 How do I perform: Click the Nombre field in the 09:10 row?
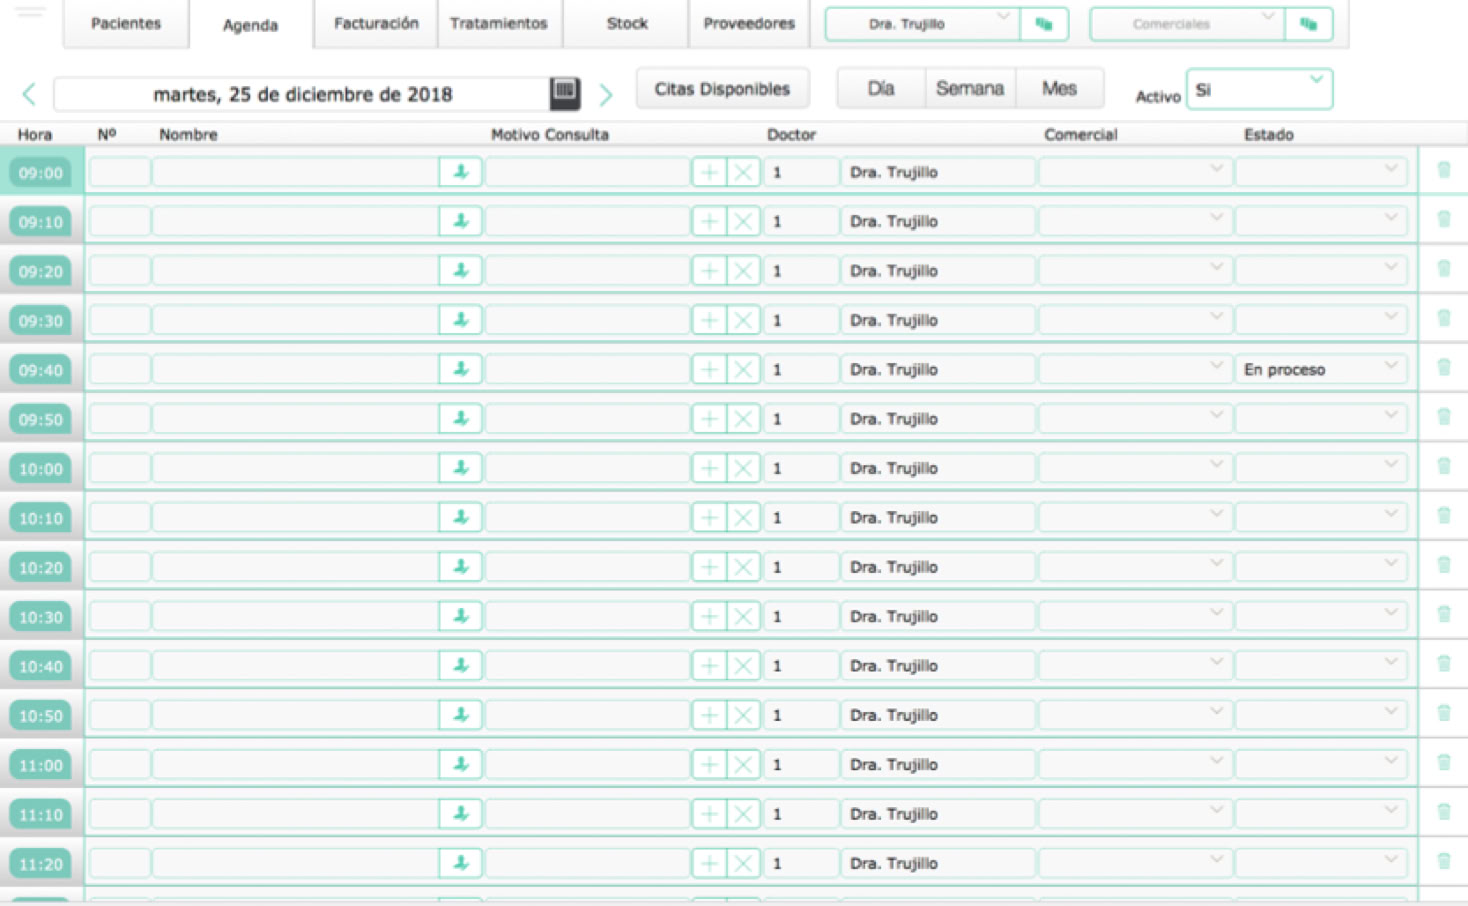point(294,221)
